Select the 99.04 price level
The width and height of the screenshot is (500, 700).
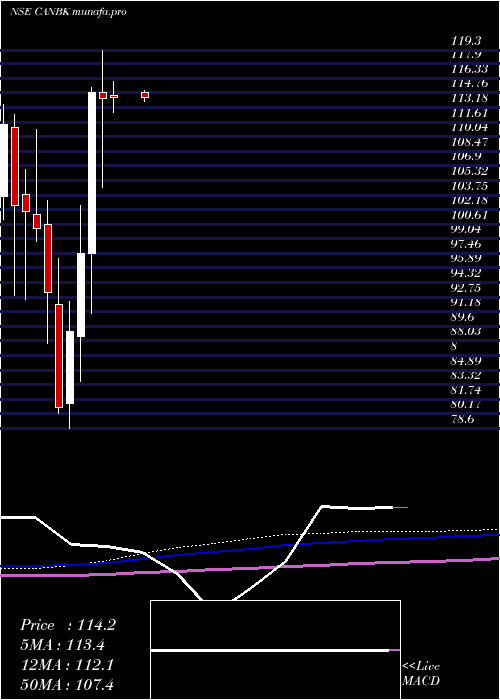(467, 229)
